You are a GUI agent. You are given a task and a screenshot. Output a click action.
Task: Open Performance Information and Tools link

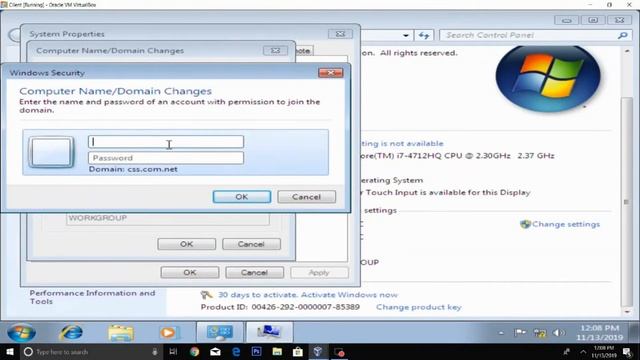click(92, 297)
